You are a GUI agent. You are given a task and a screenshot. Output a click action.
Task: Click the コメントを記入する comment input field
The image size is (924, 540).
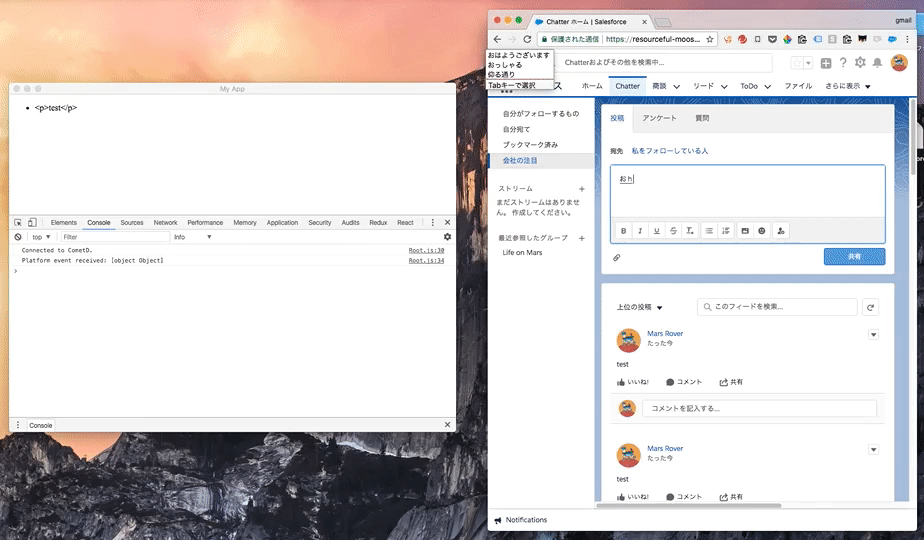coord(759,408)
